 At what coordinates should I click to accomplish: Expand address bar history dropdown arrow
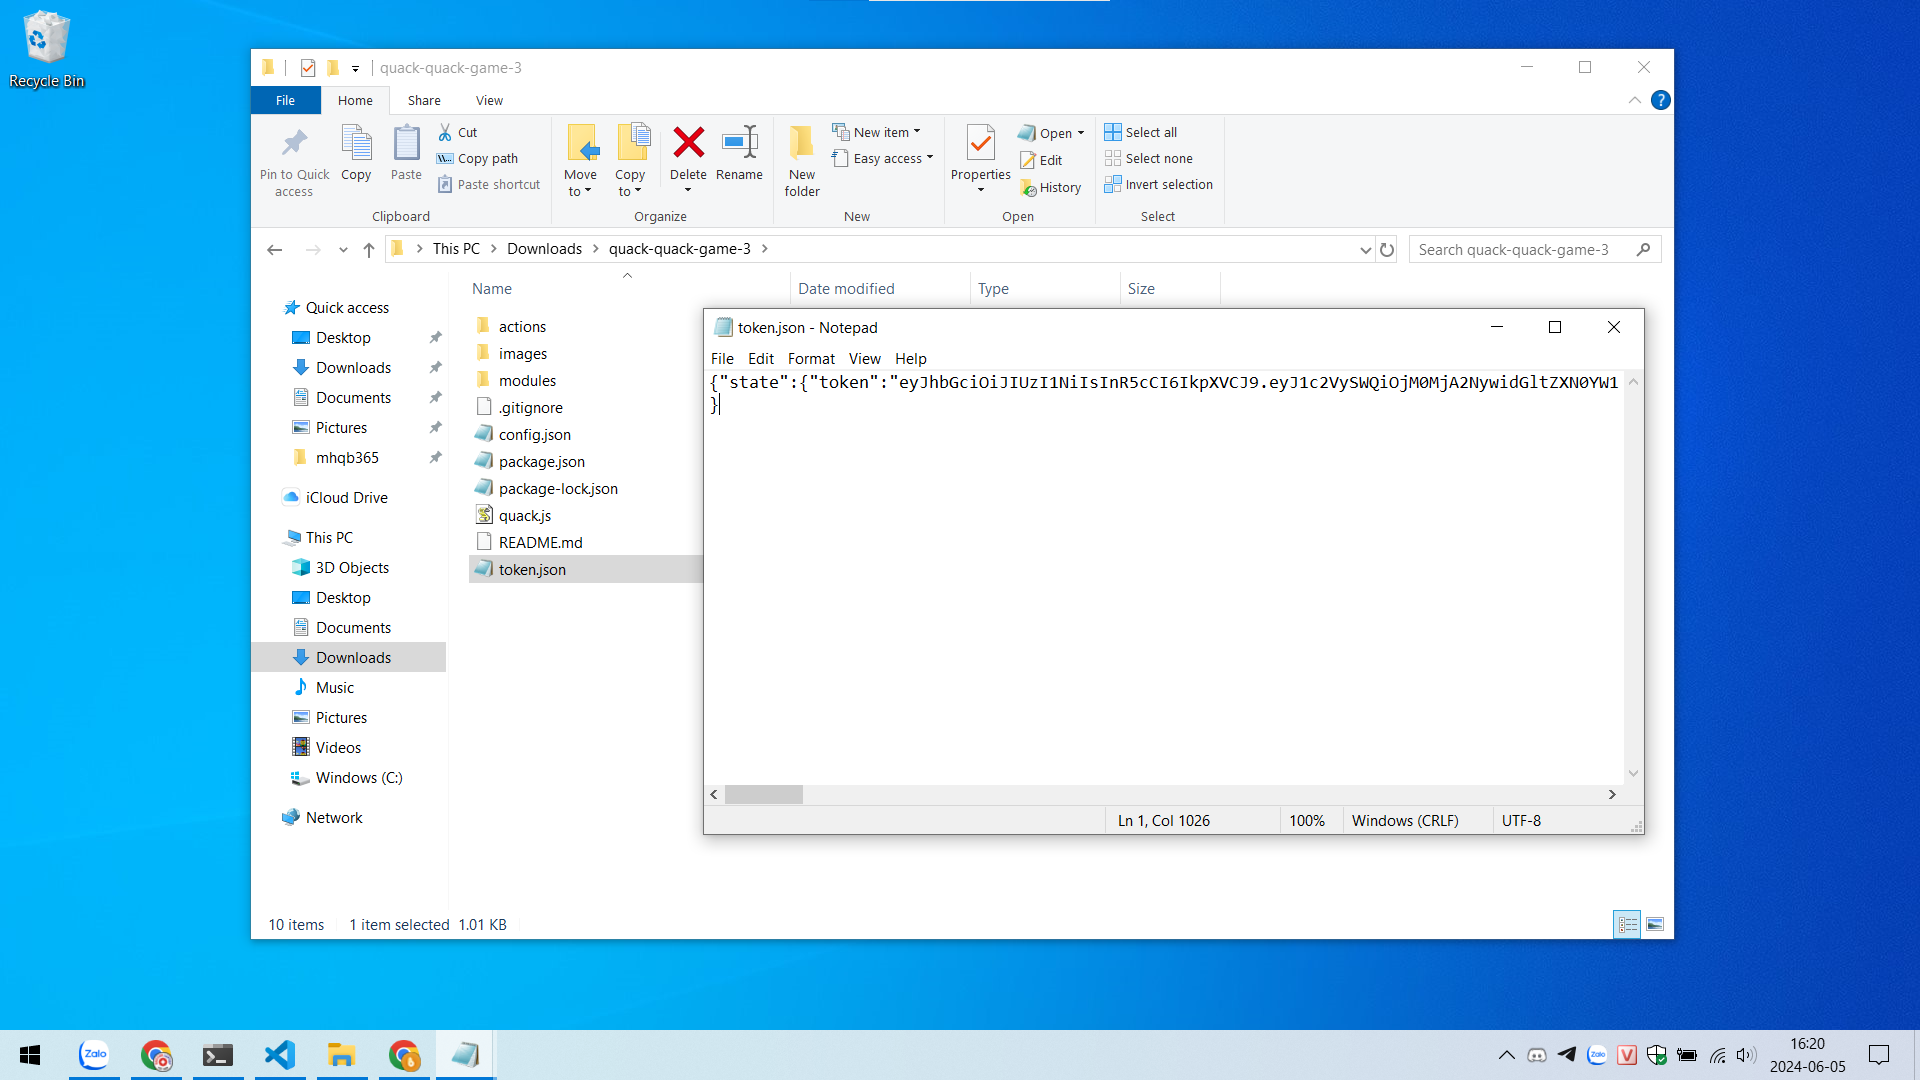coord(1365,250)
